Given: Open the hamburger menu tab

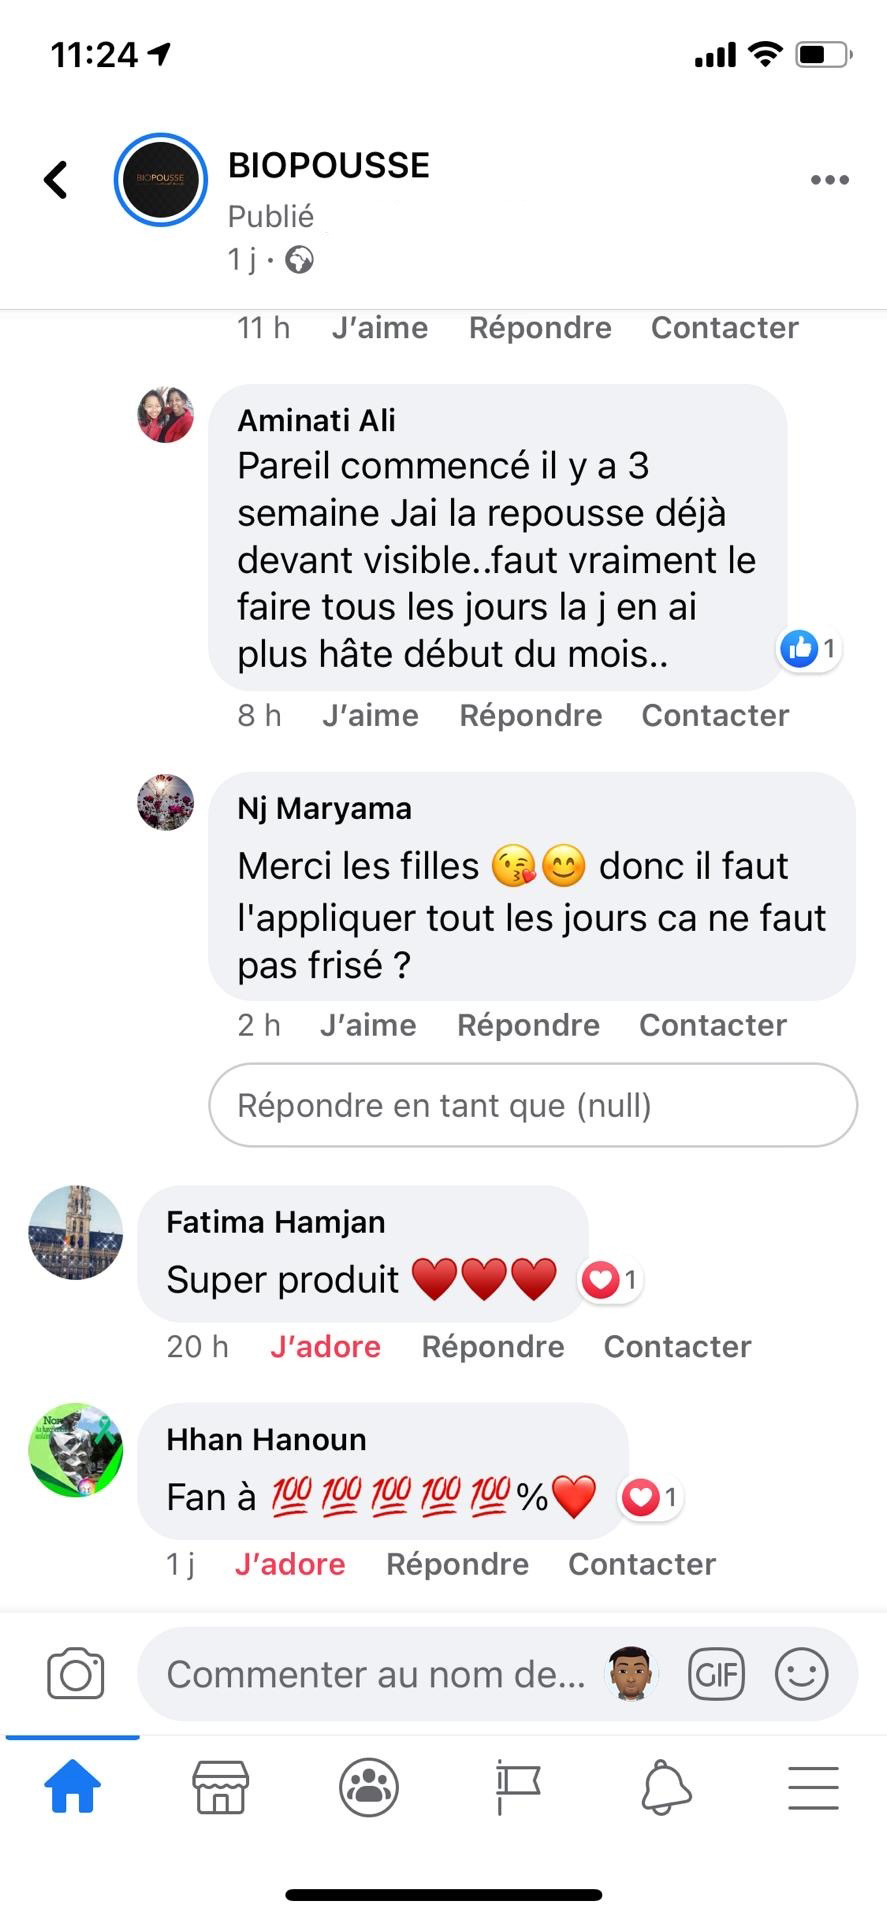Looking at the screenshot, I should click(x=813, y=1788).
